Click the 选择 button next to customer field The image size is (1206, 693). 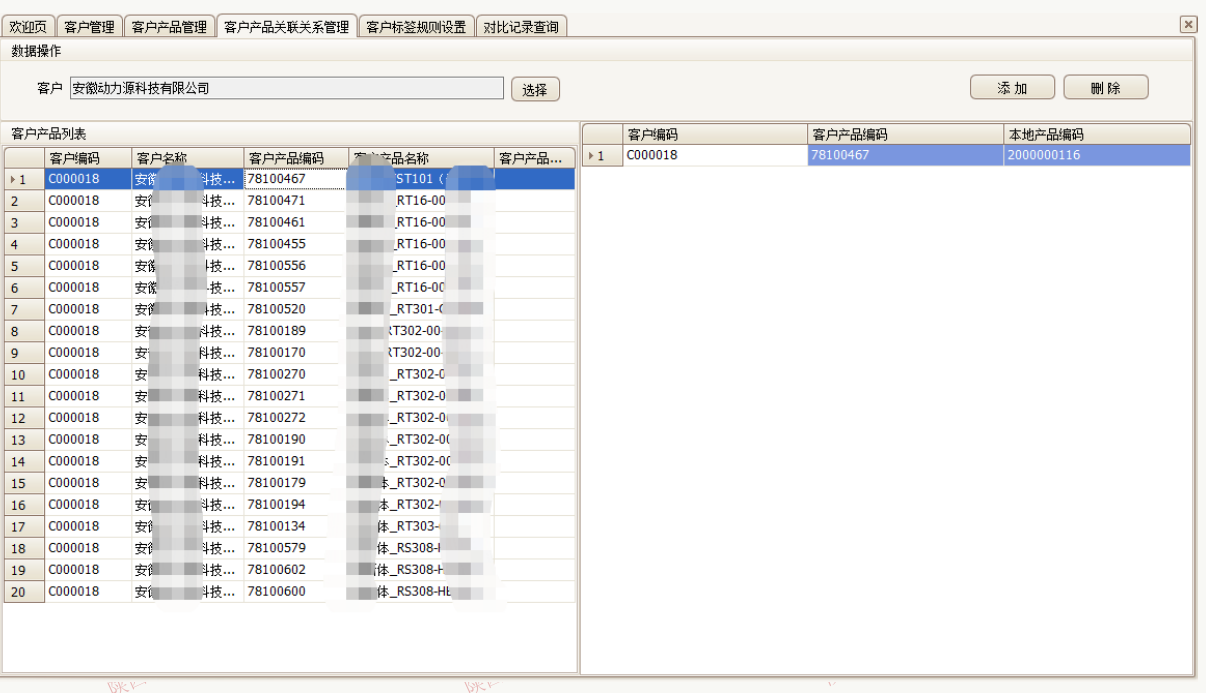pyautogui.click(x=535, y=89)
